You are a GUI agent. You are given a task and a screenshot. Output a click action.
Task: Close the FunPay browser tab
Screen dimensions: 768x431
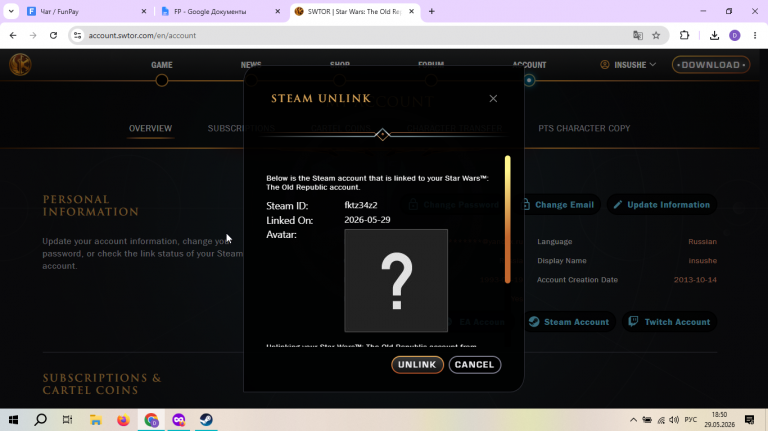(144, 11)
